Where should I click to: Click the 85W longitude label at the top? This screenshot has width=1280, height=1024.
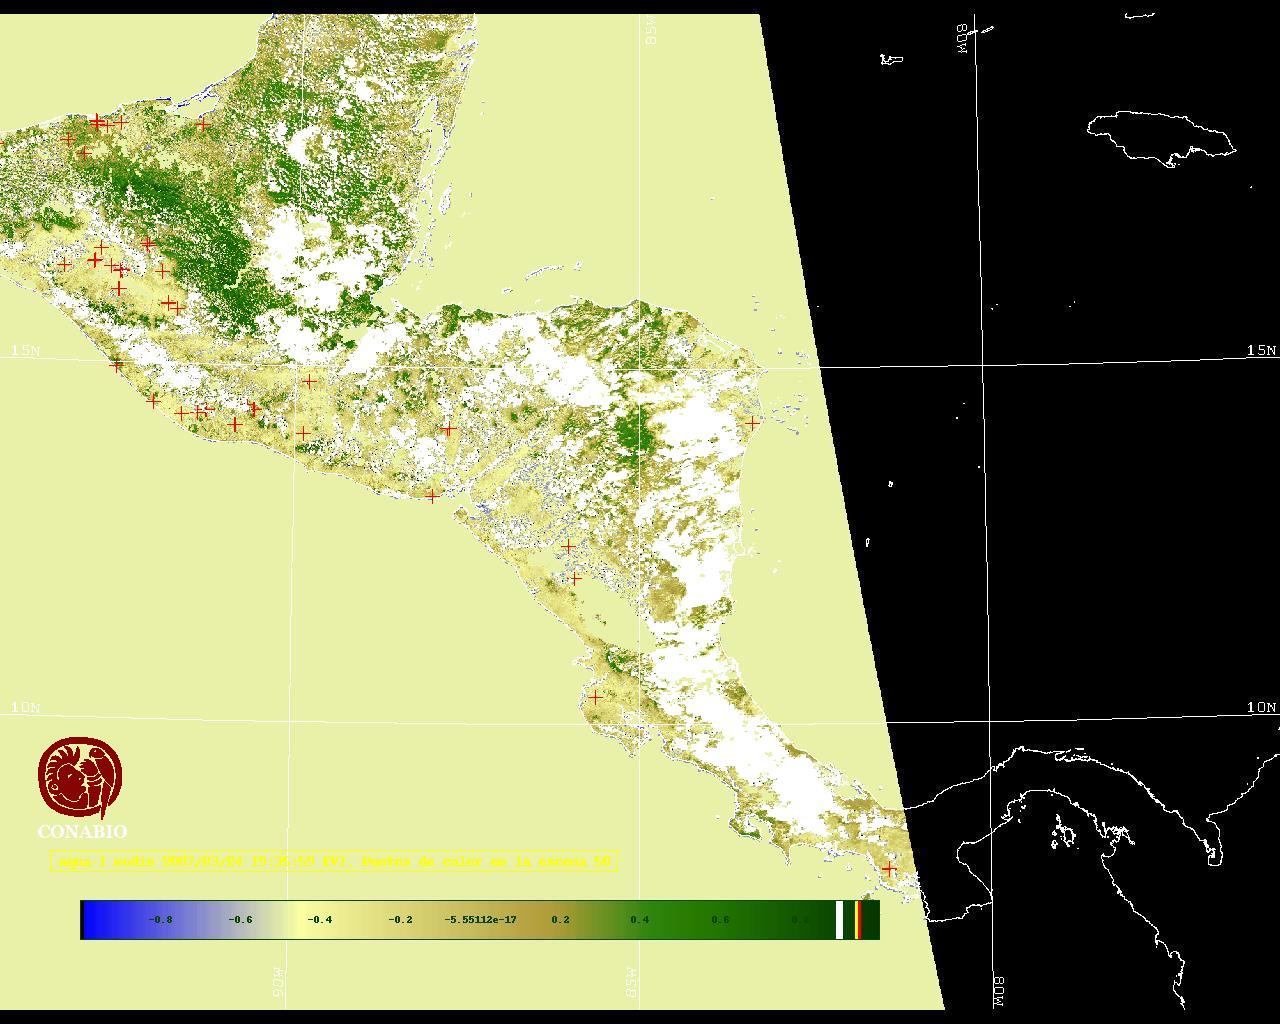[x=651, y=30]
